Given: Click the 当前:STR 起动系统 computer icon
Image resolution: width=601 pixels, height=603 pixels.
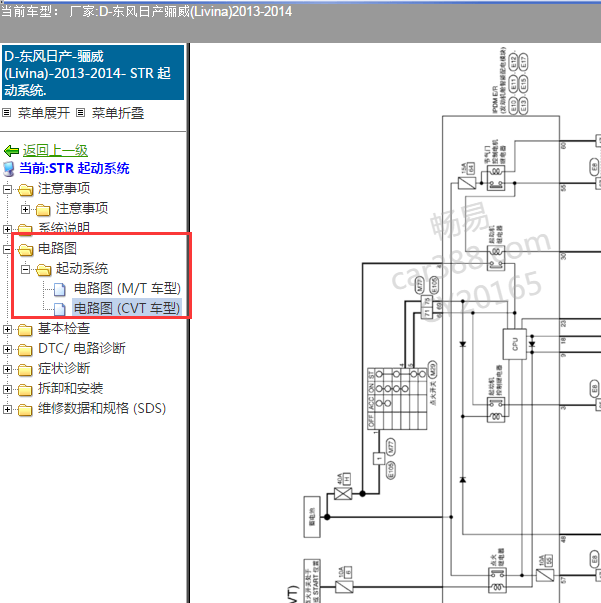Looking at the screenshot, I should pos(10,169).
